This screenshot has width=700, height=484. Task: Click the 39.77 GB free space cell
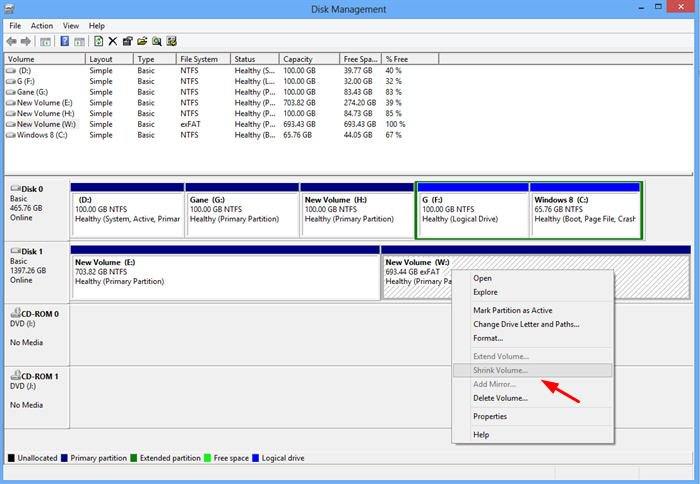(x=358, y=71)
